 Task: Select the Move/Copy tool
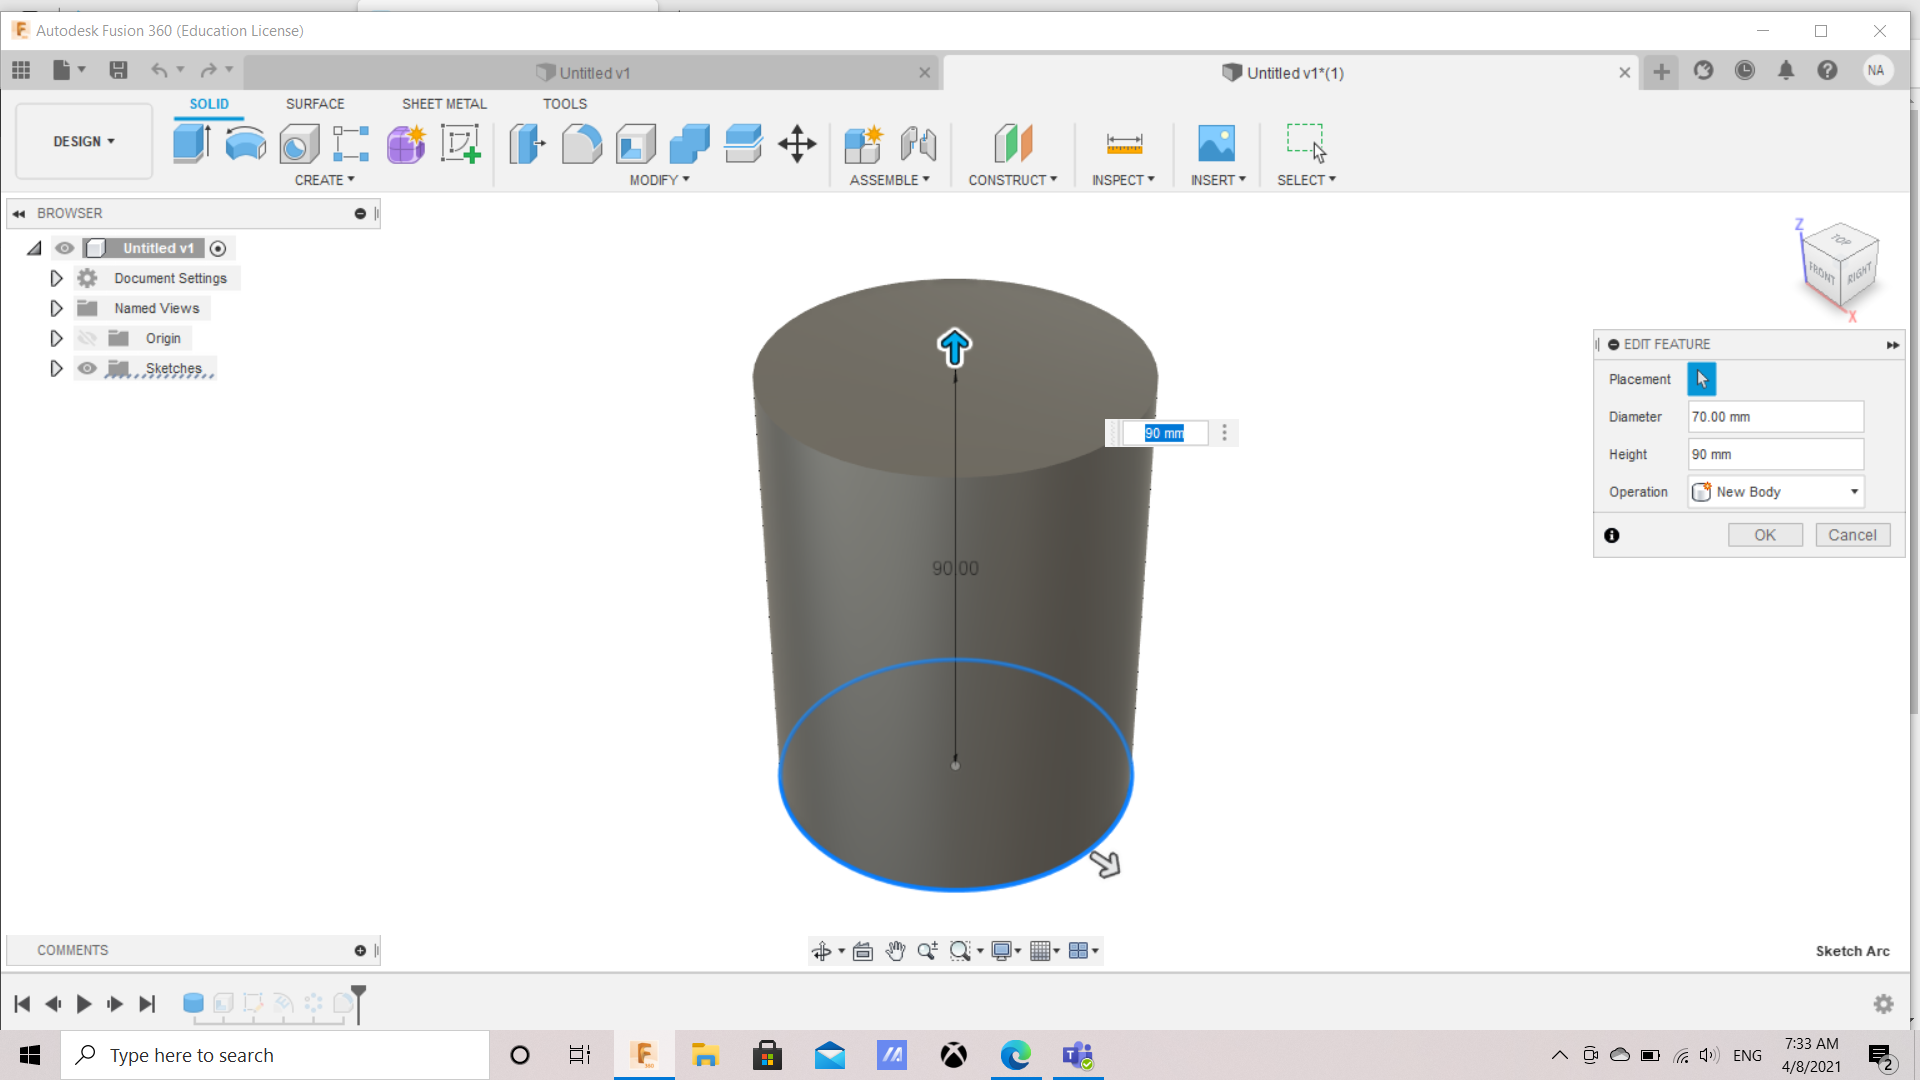(797, 143)
